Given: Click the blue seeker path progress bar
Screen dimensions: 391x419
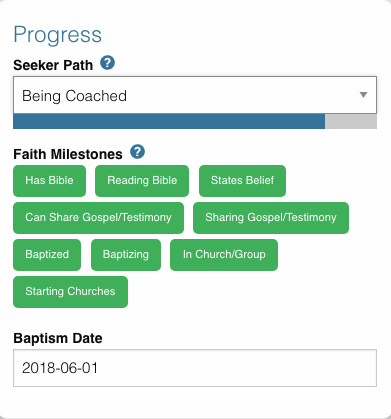Looking at the screenshot, I should (x=169, y=121).
